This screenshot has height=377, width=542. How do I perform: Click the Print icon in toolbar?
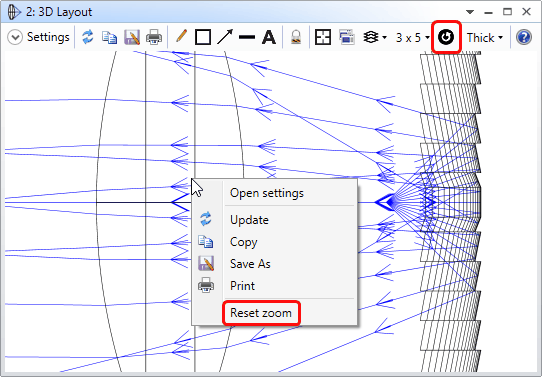coord(154,37)
